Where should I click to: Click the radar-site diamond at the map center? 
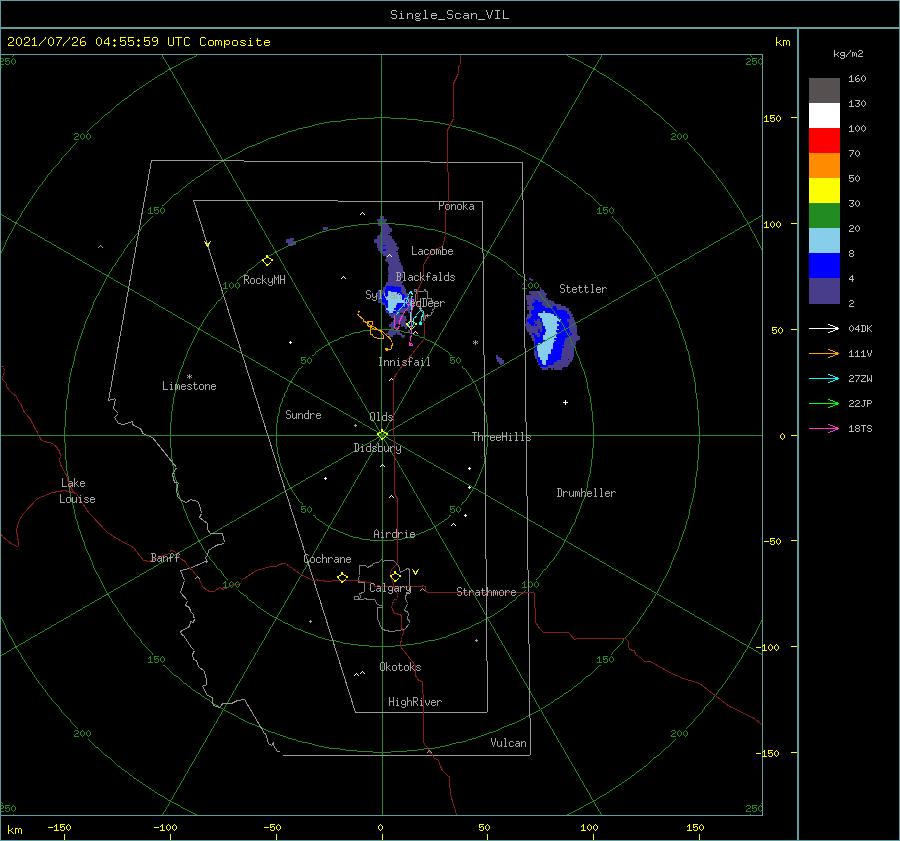(382, 435)
